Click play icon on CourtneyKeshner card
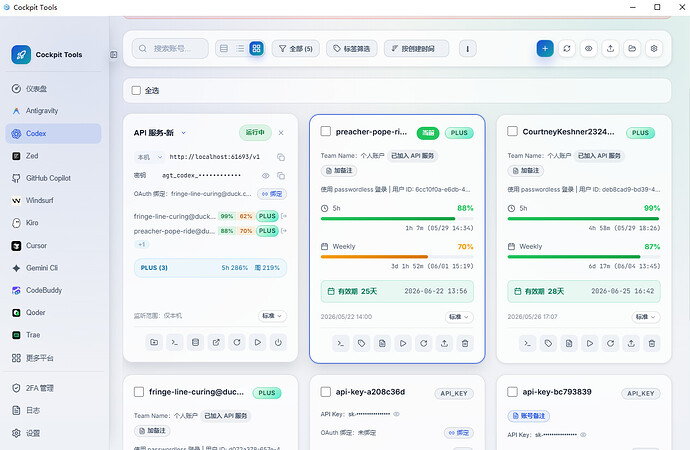690x450 pixels. click(x=589, y=343)
